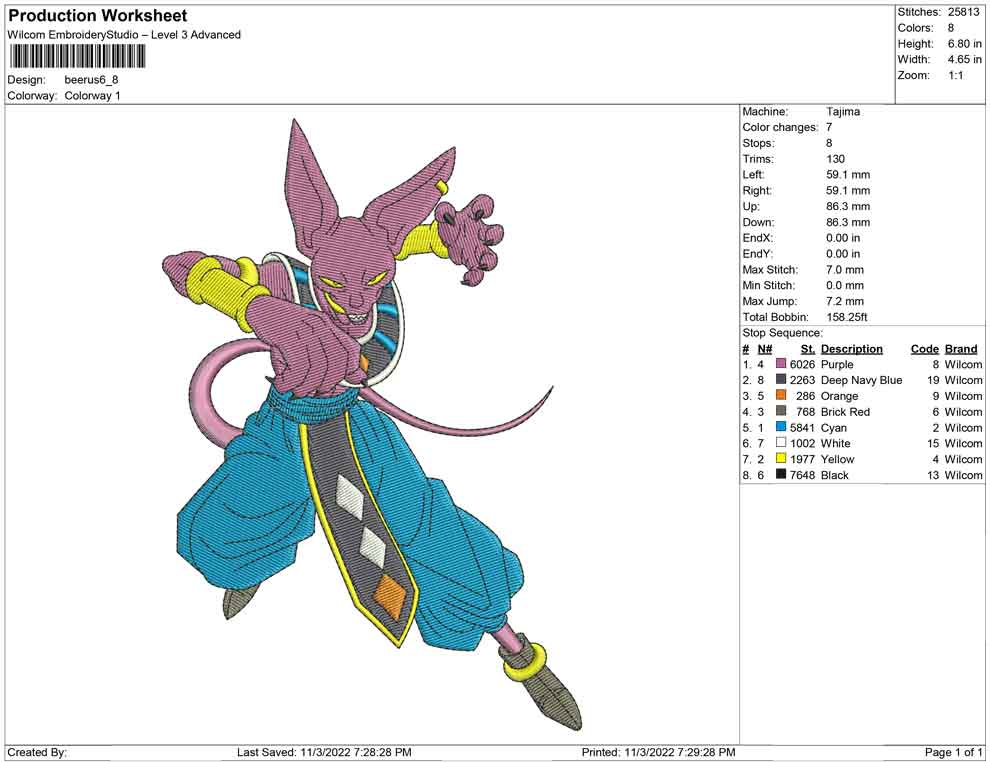
Task: Click the Cyan color swatch
Action: [x=781, y=427]
